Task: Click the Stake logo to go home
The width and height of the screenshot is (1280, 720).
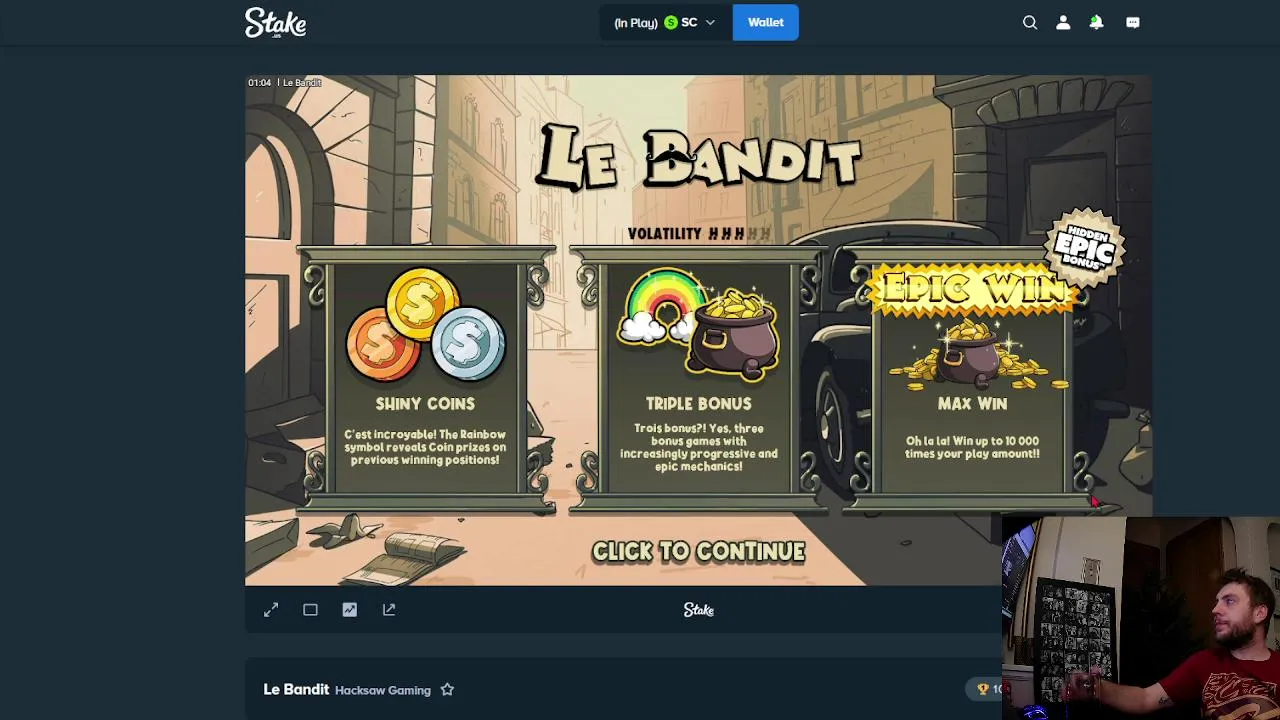Action: coord(276,22)
